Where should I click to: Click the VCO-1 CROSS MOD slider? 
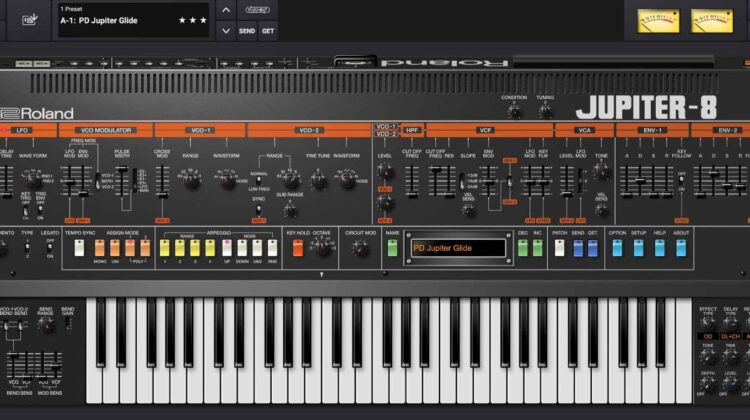[163, 181]
